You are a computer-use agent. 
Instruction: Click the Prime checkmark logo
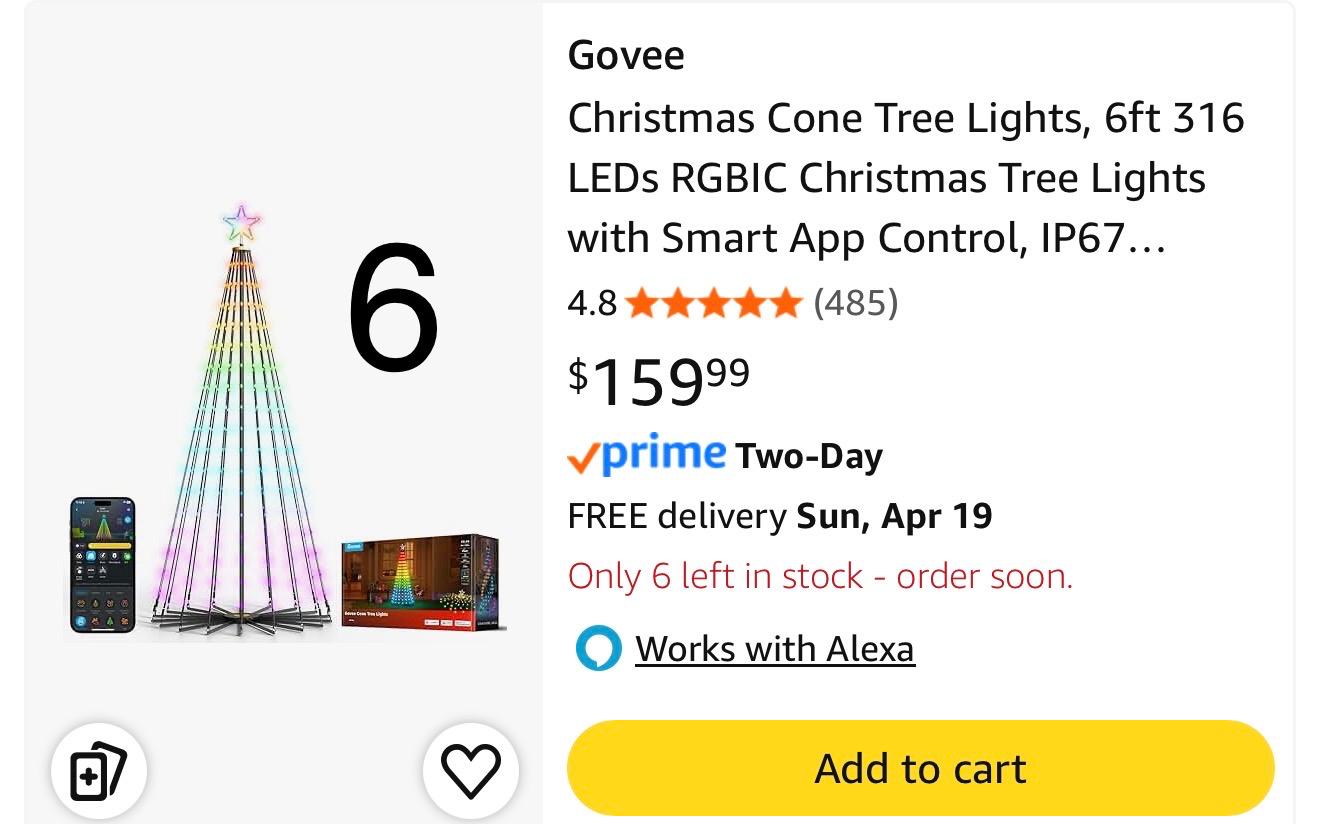(646, 456)
